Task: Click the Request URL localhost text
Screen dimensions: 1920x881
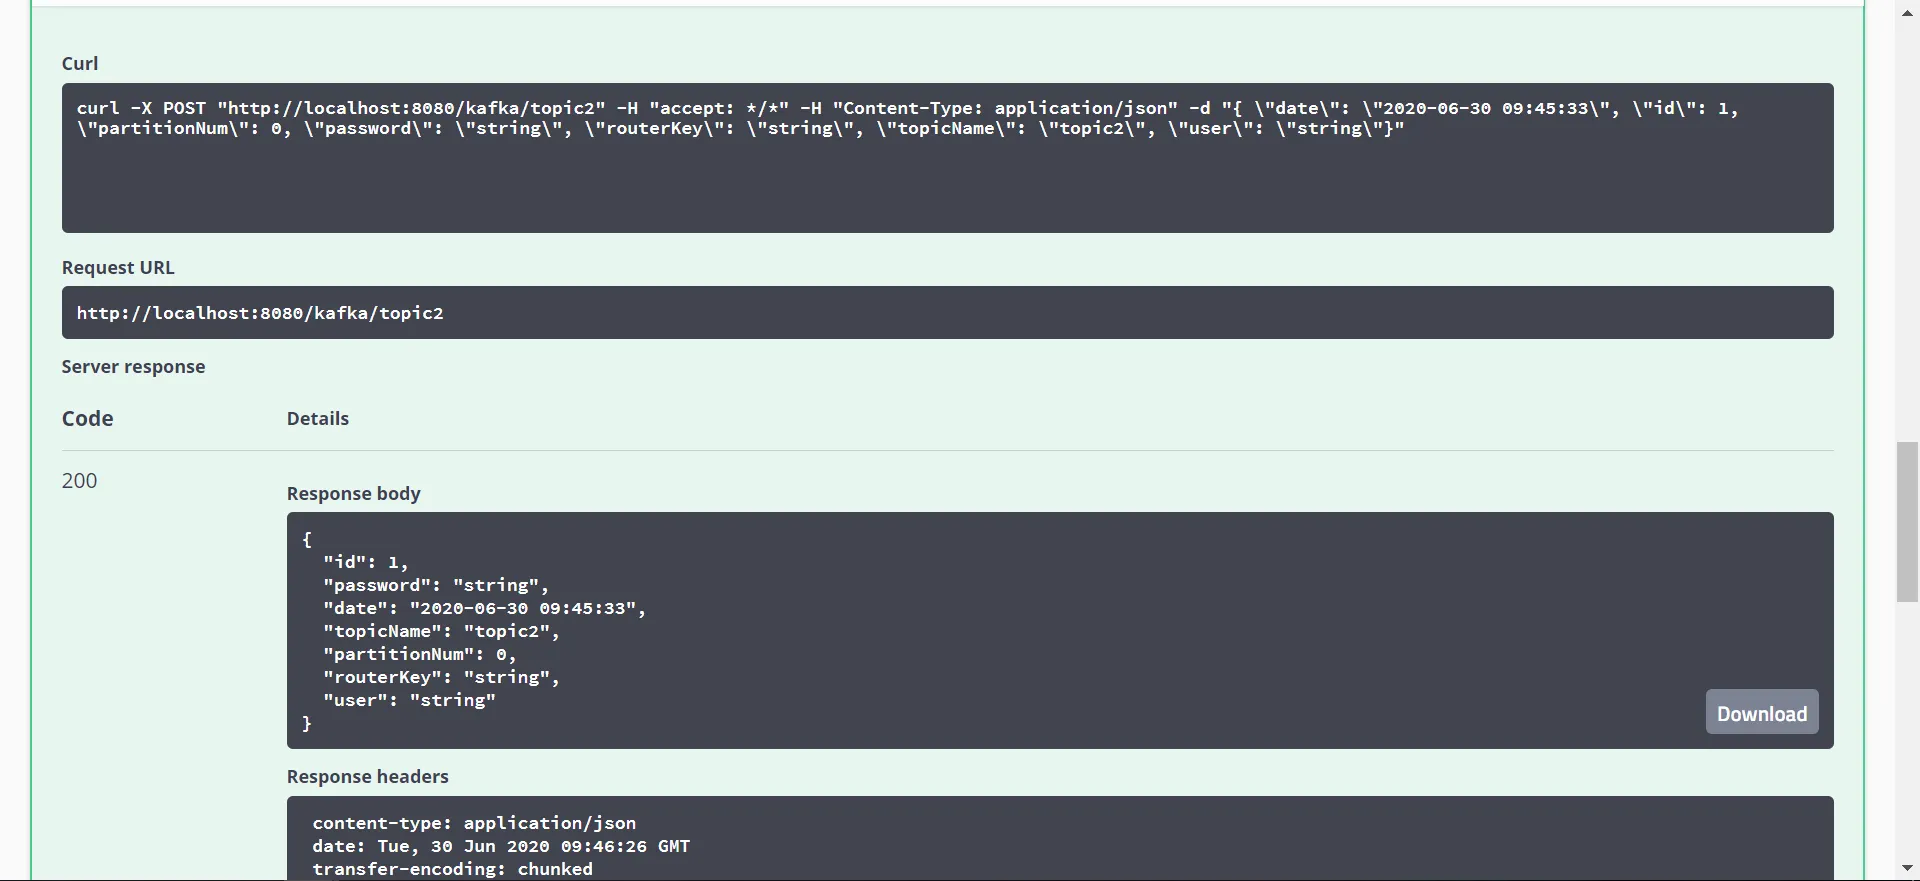Action: coord(260,313)
